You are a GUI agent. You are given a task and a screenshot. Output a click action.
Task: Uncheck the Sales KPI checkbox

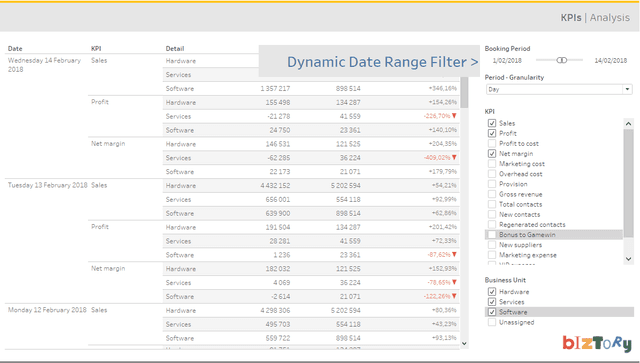tap(492, 123)
